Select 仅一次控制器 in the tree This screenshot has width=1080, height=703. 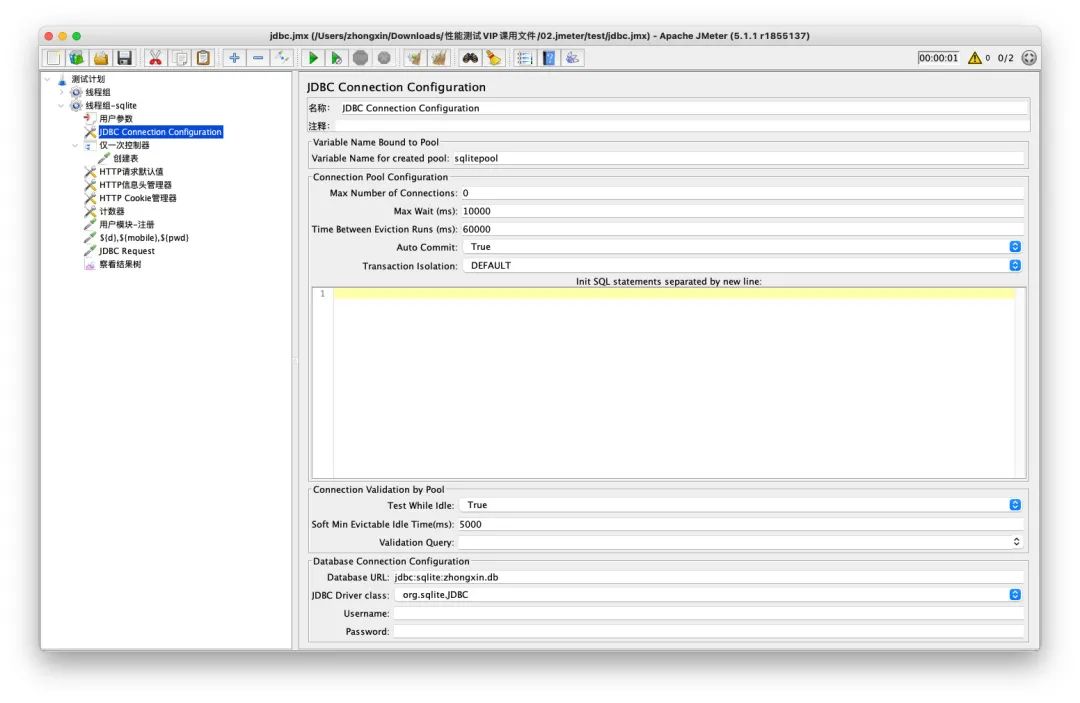[124, 145]
